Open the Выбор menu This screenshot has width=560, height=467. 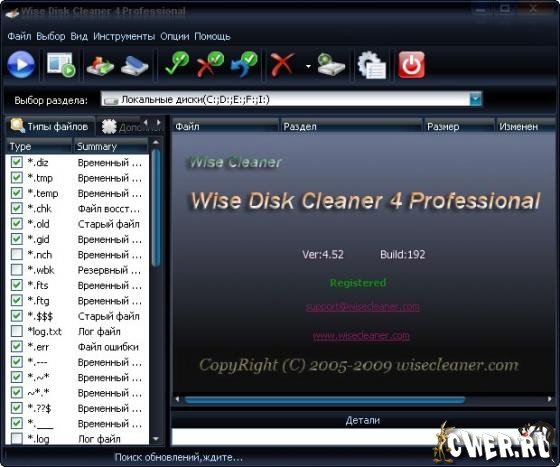[51, 36]
